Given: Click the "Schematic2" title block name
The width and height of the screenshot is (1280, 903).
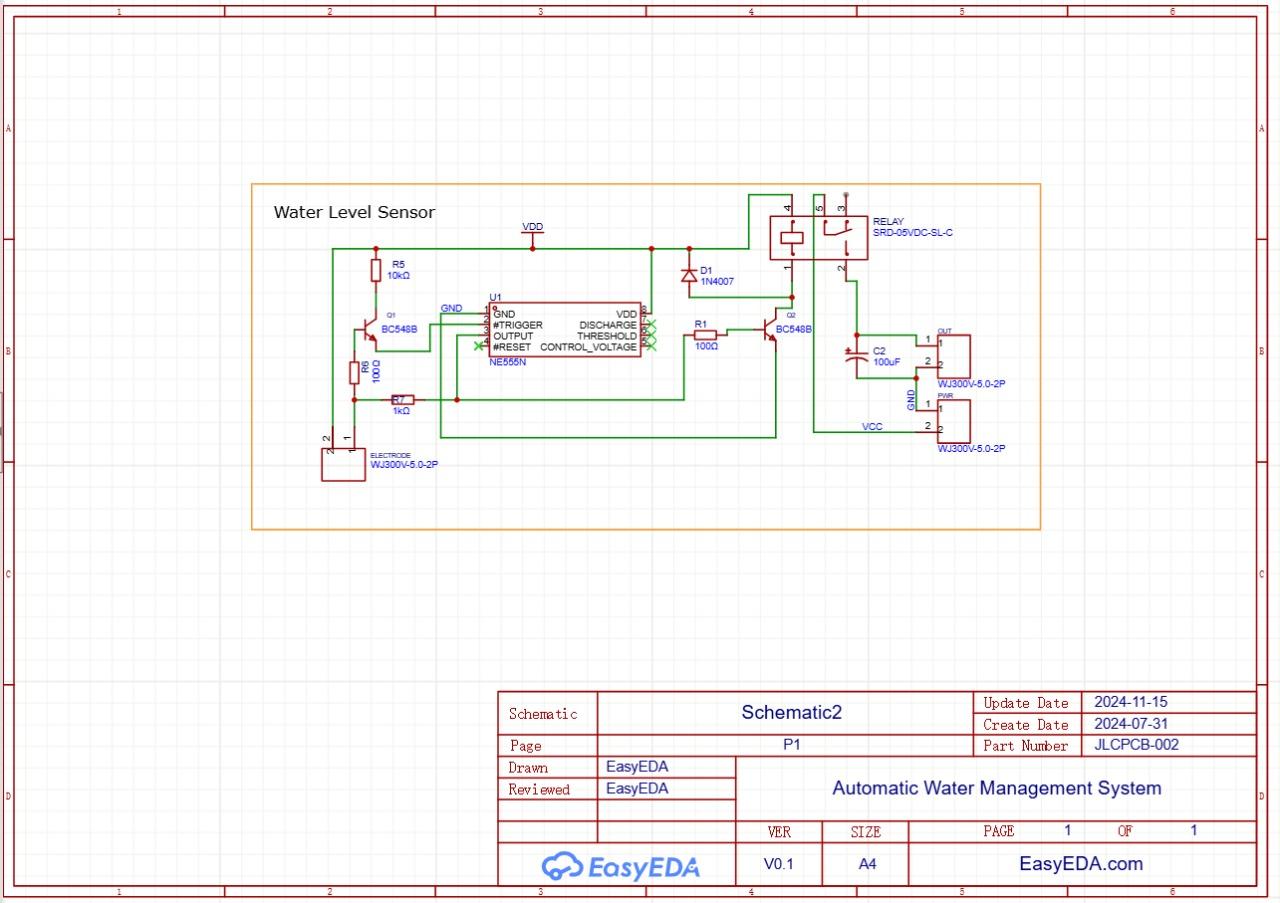Looking at the screenshot, I should (792, 712).
